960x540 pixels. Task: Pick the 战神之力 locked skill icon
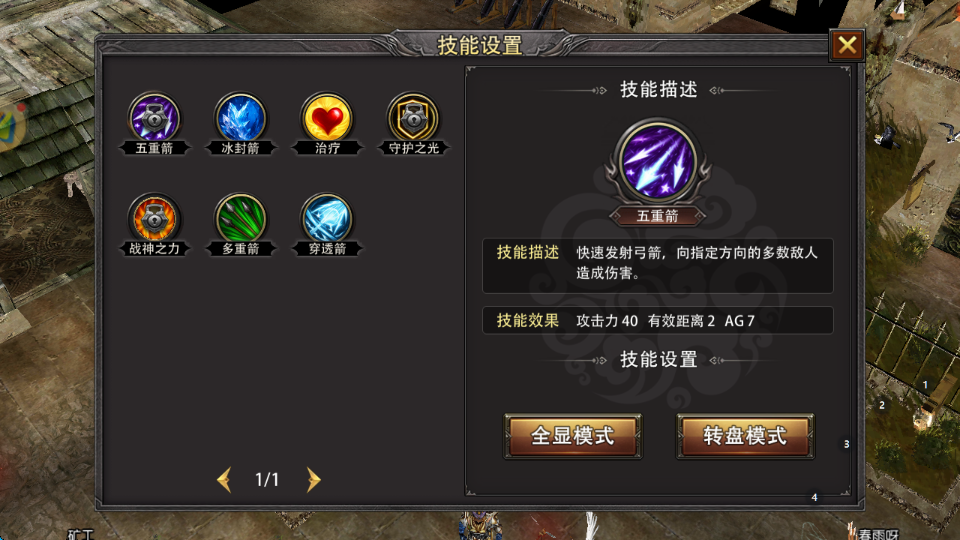(x=154, y=219)
